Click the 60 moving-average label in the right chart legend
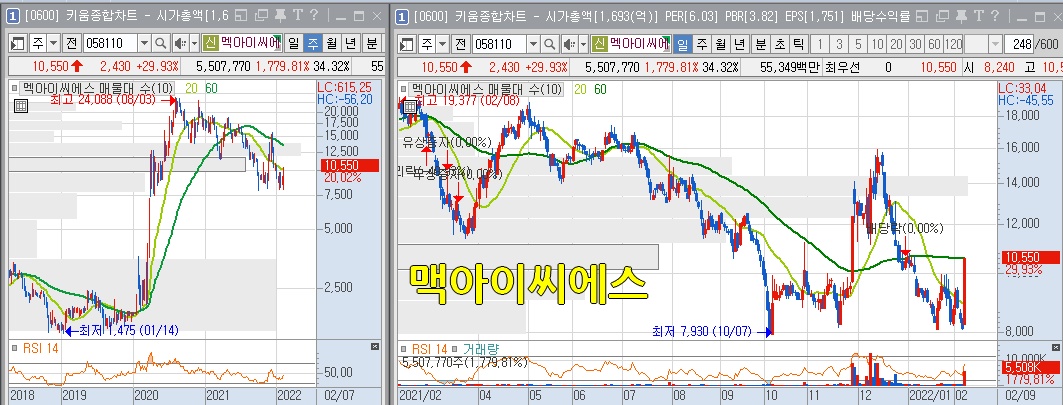The width and height of the screenshot is (1063, 405). coord(601,89)
